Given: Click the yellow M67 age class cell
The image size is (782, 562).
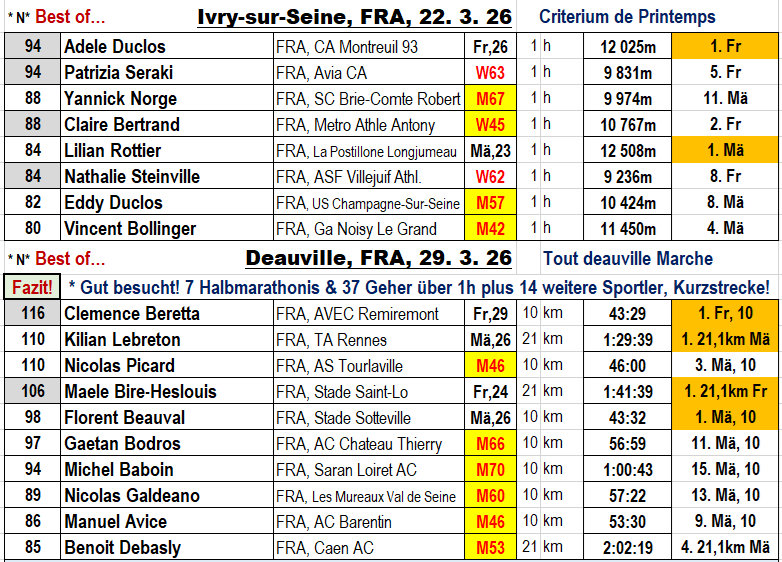Looking at the screenshot, I should coord(490,99).
